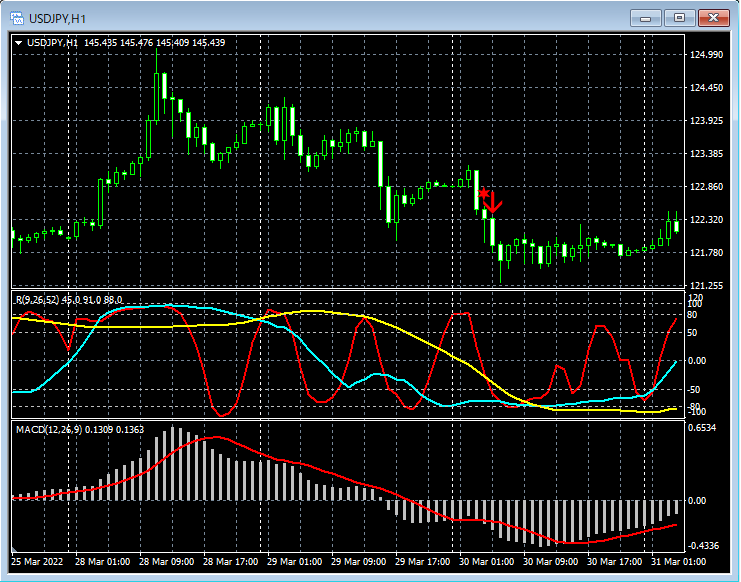This screenshot has height=582, width=741.
Task: Click the 29 Mar 17:00 time label
Action: pyautogui.click(x=423, y=562)
